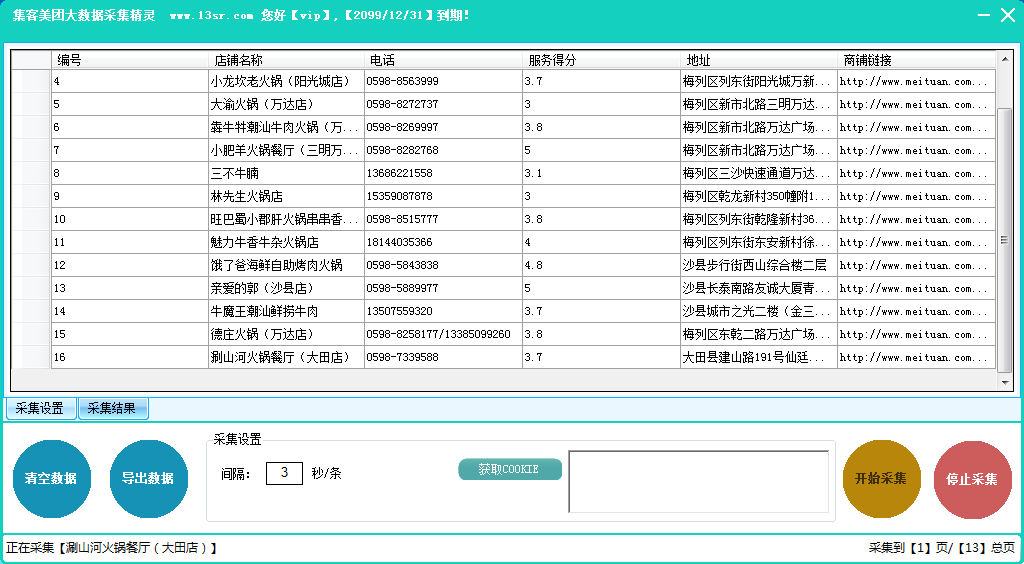Click the table scrollbar down arrow
This screenshot has width=1024, height=564.
pos(1004,383)
